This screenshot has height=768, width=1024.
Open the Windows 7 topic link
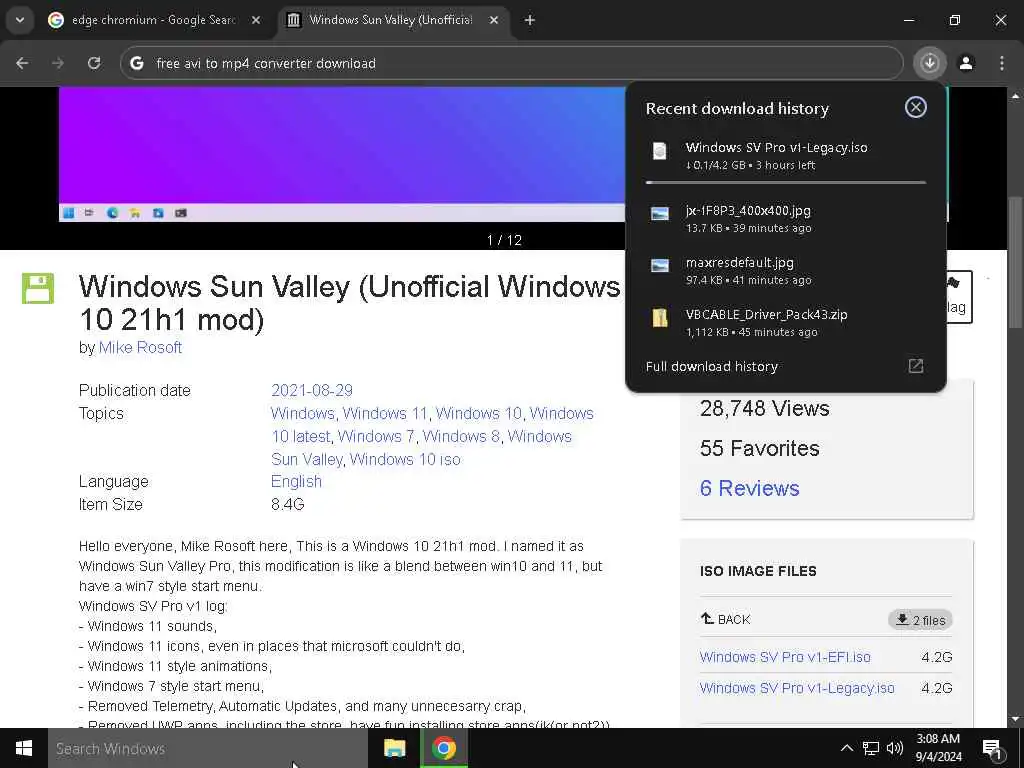pyautogui.click(x=376, y=436)
